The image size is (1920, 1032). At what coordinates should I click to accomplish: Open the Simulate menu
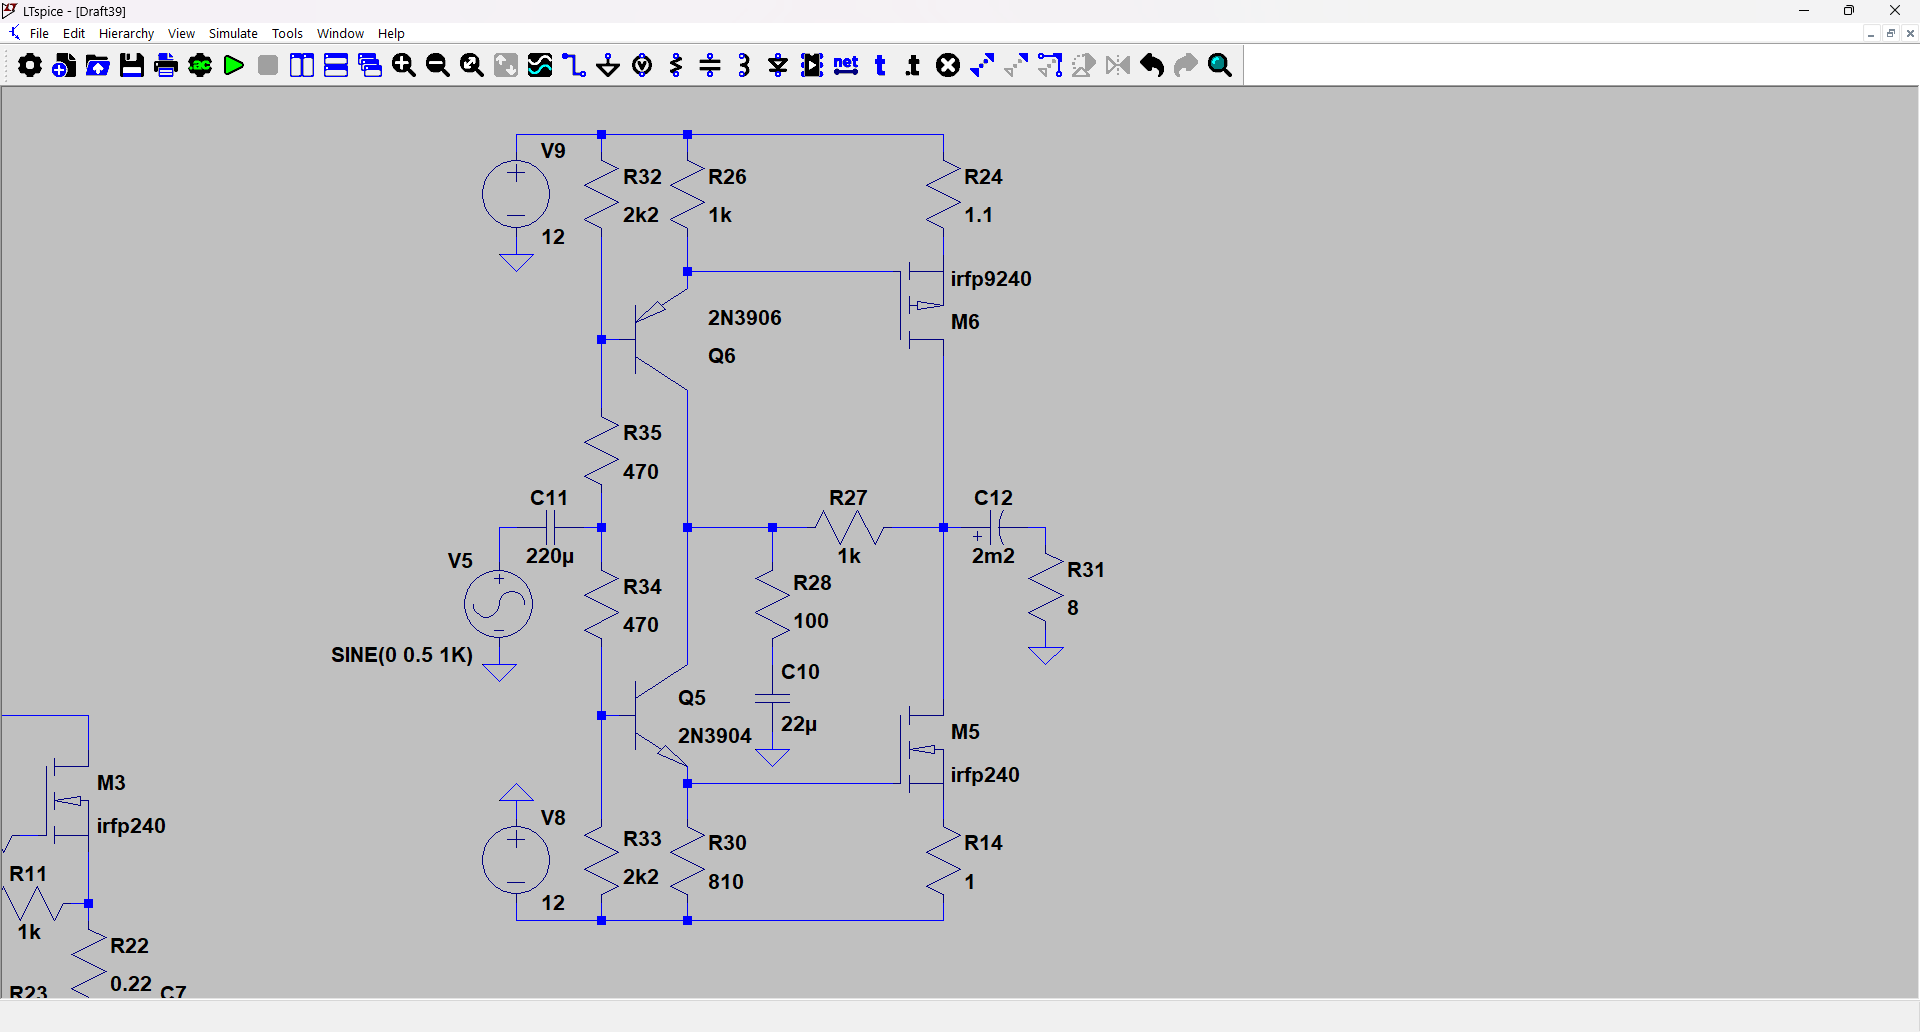(x=233, y=33)
